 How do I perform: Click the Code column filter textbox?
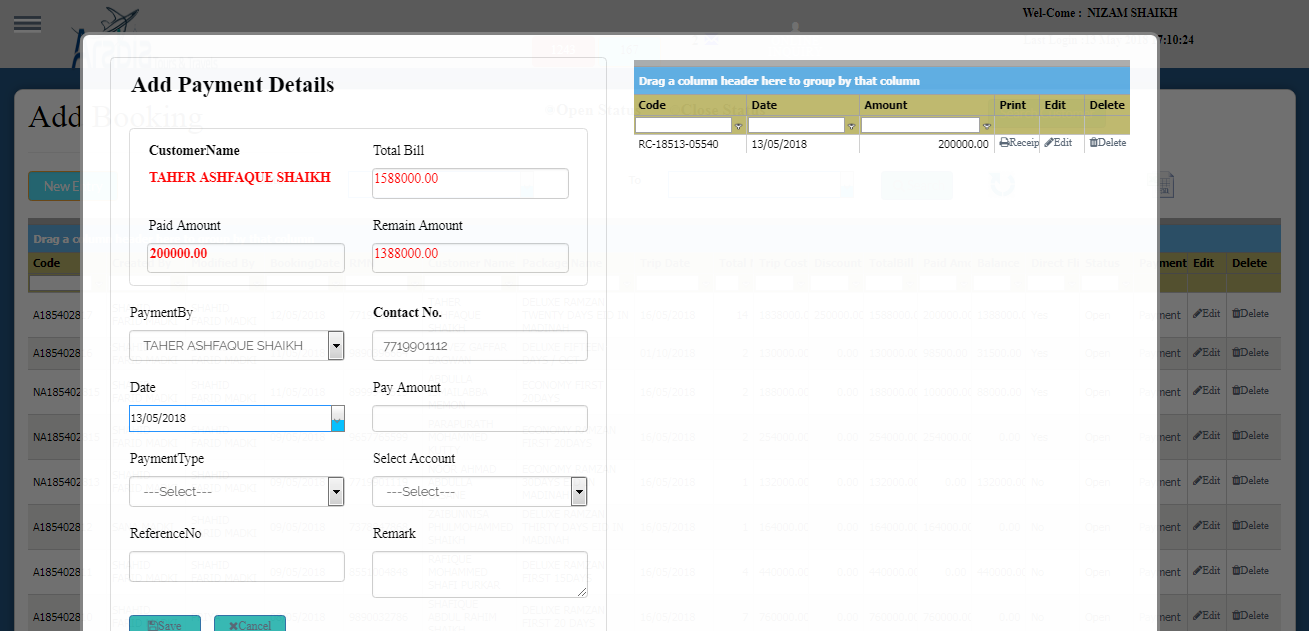point(684,126)
